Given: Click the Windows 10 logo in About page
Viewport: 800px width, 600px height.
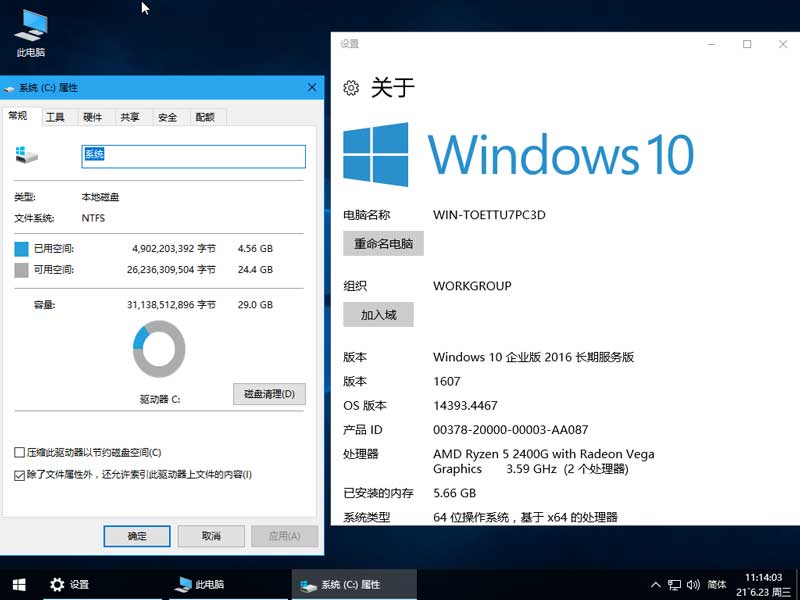Looking at the screenshot, I should point(518,154).
